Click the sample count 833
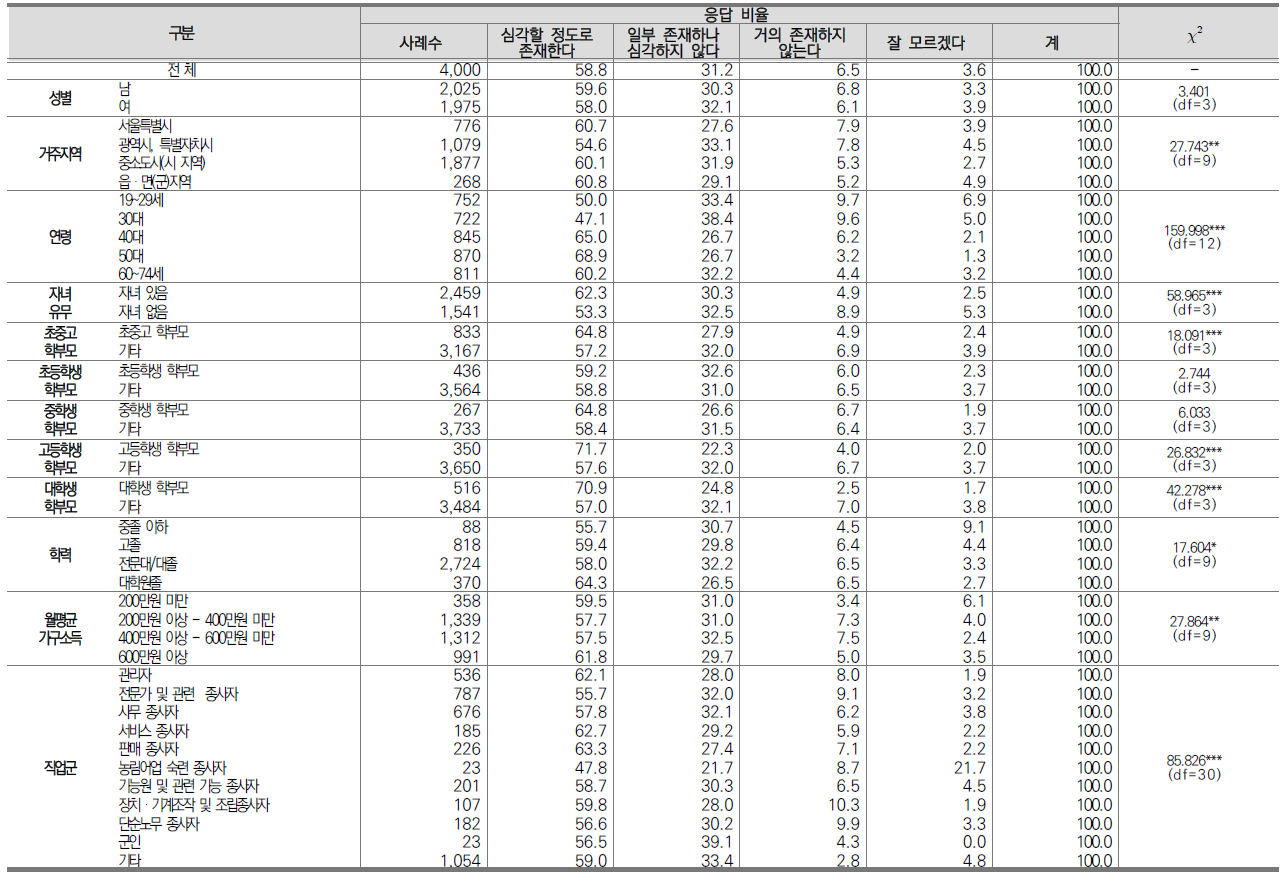 [466, 332]
